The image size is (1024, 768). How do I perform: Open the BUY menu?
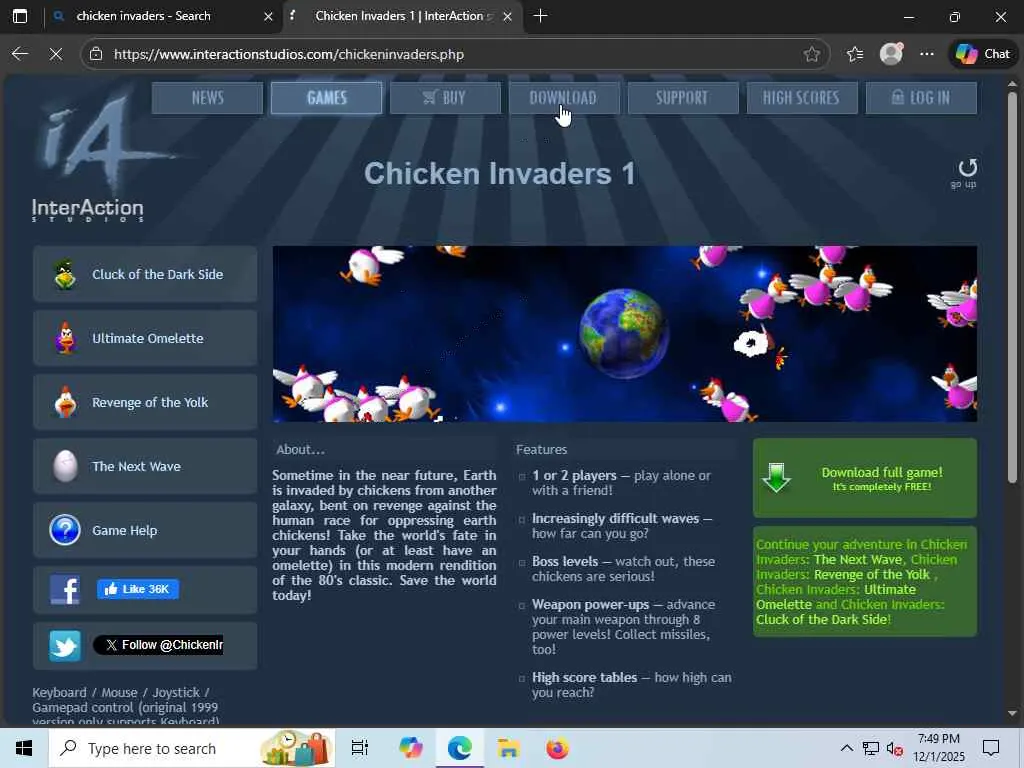[445, 98]
